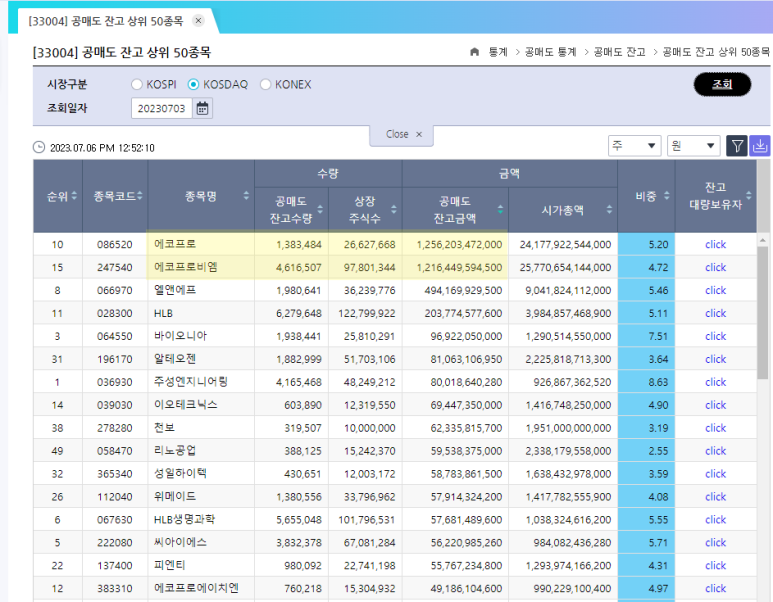The image size is (773, 602).
Task: Click the table's vertical scrollbar thumb
Action: tap(763, 313)
